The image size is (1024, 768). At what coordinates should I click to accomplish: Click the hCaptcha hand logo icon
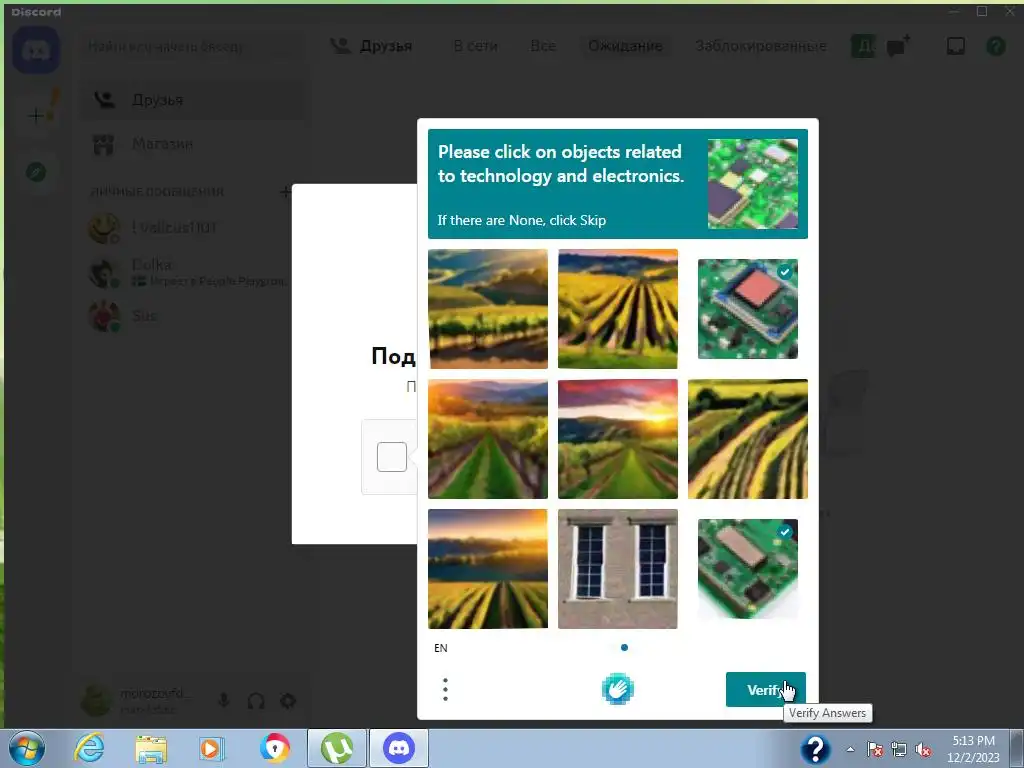coord(617,689)
